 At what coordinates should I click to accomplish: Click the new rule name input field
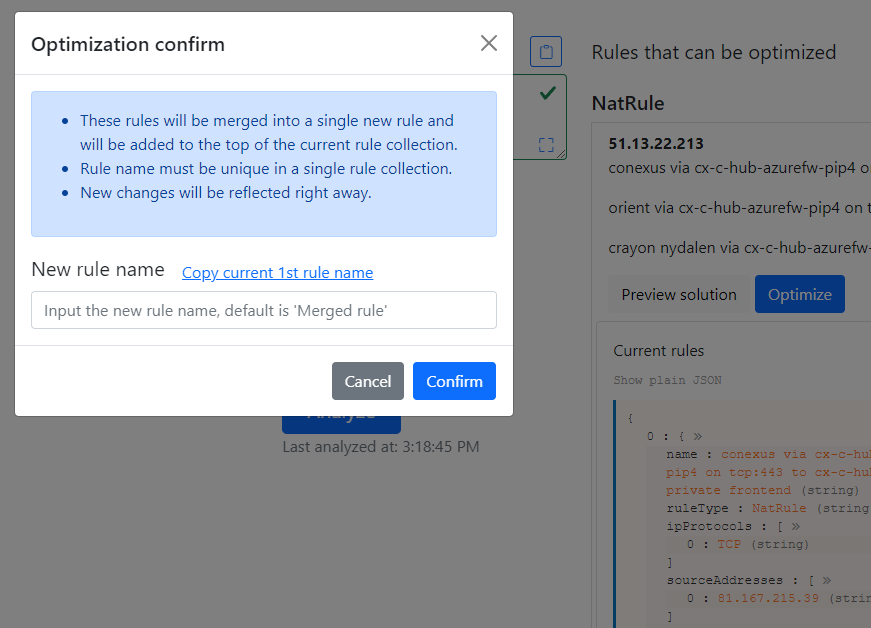click(263, 310)
